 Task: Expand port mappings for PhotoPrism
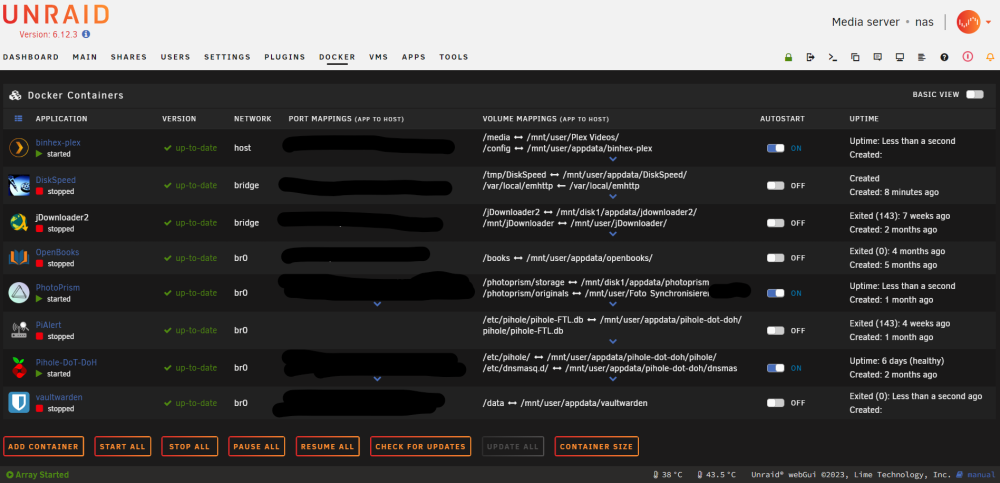[377, 304]
